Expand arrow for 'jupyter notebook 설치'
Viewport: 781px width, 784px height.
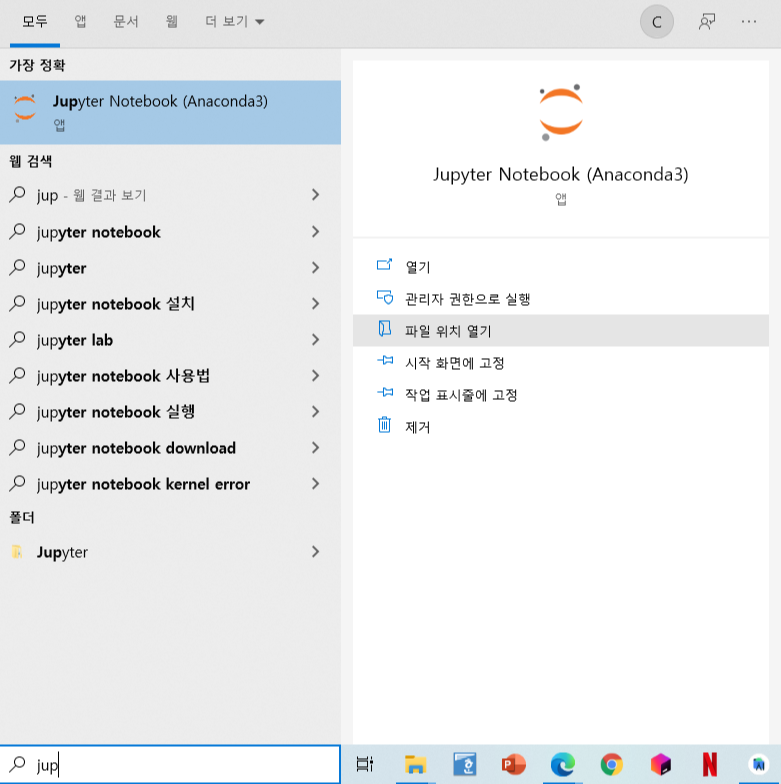(315, 304)
